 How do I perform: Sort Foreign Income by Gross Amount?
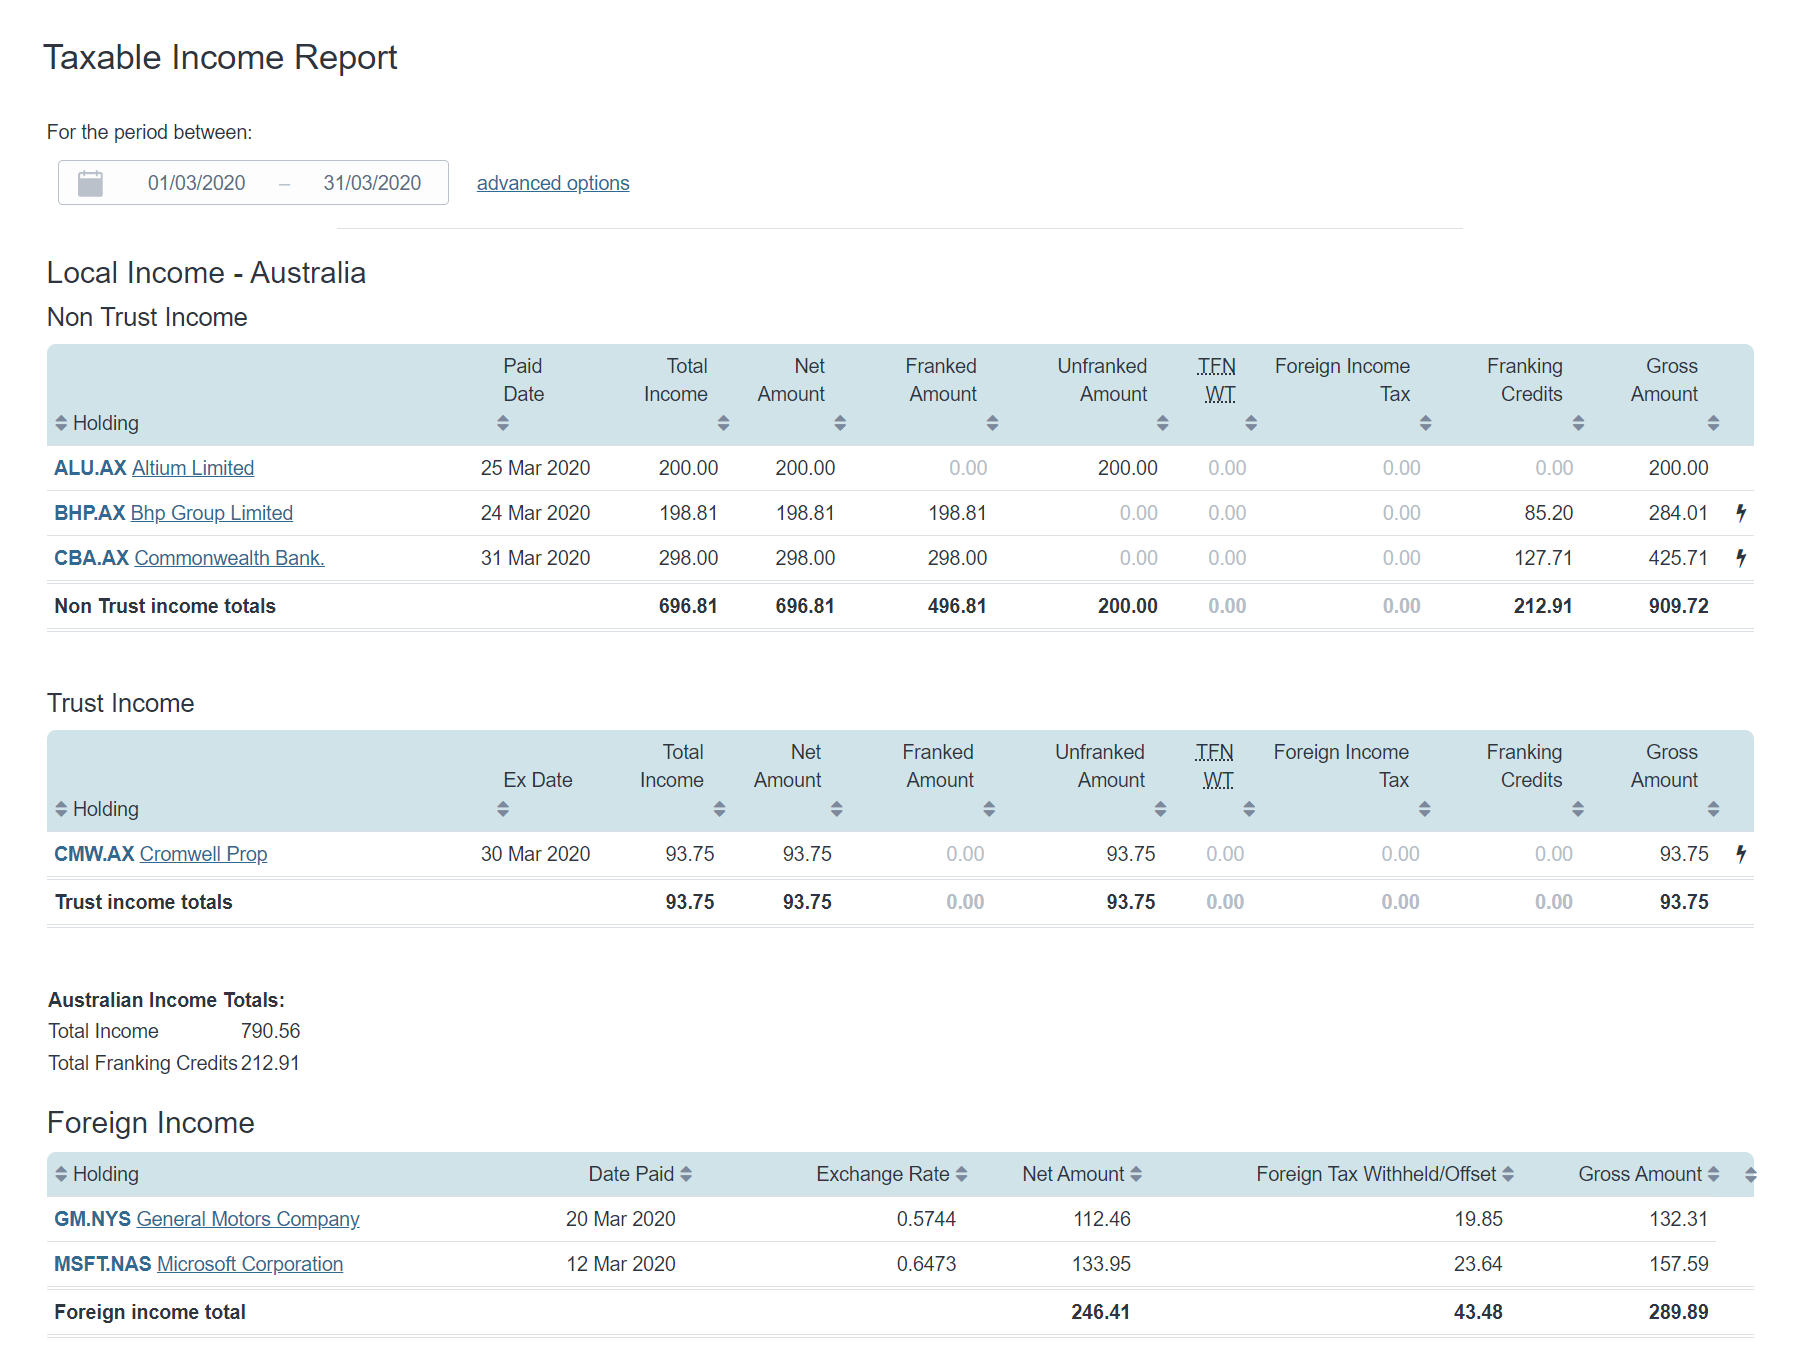[1713, 1174]
